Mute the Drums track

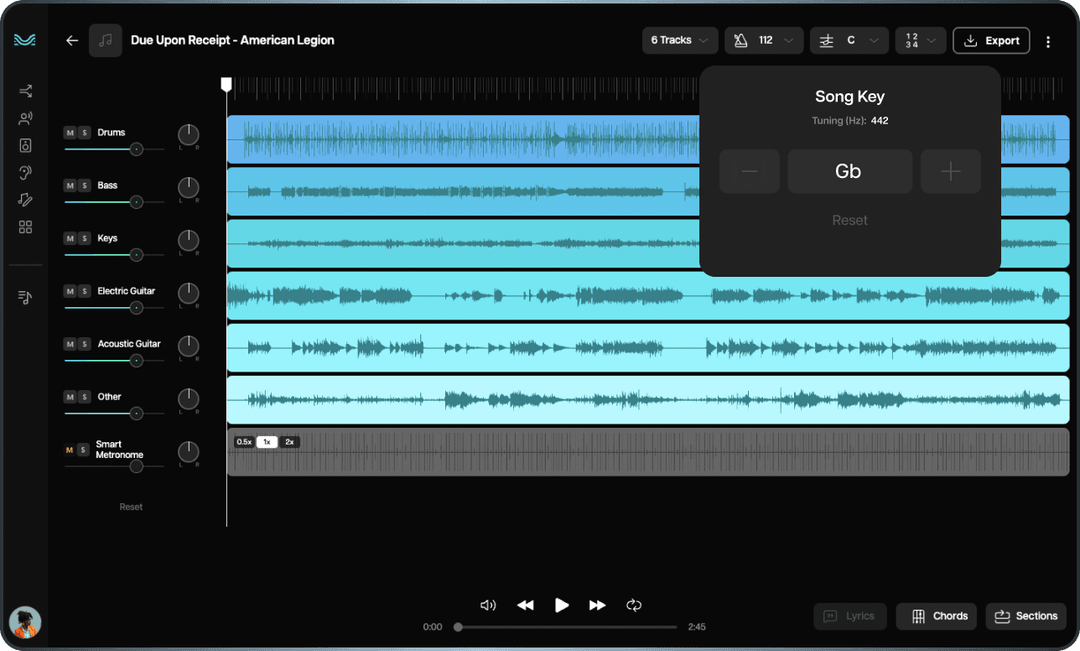[x=68, y=131]
